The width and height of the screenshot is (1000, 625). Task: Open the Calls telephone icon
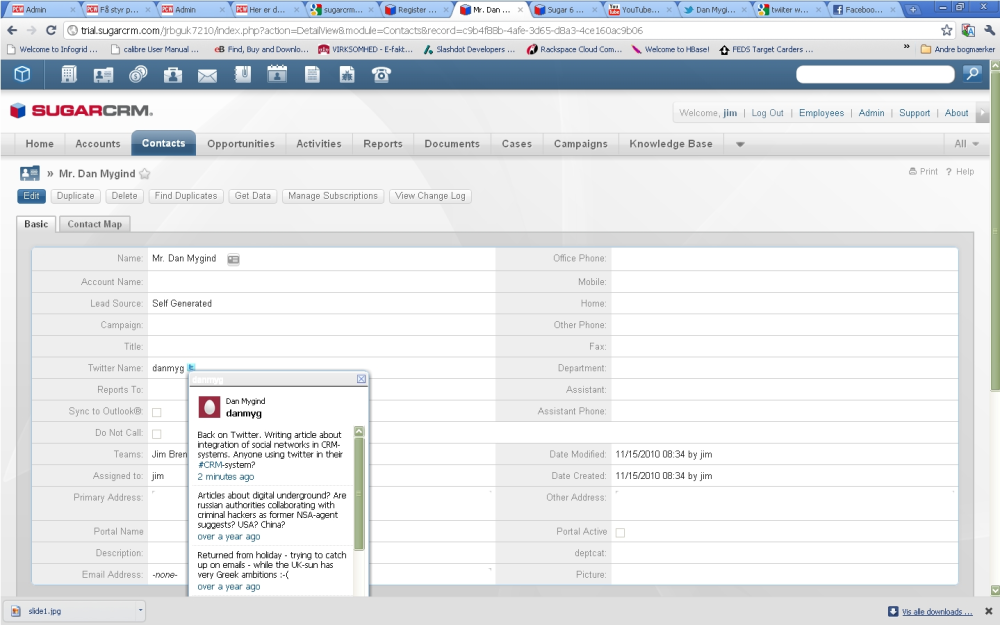(381, 75)
